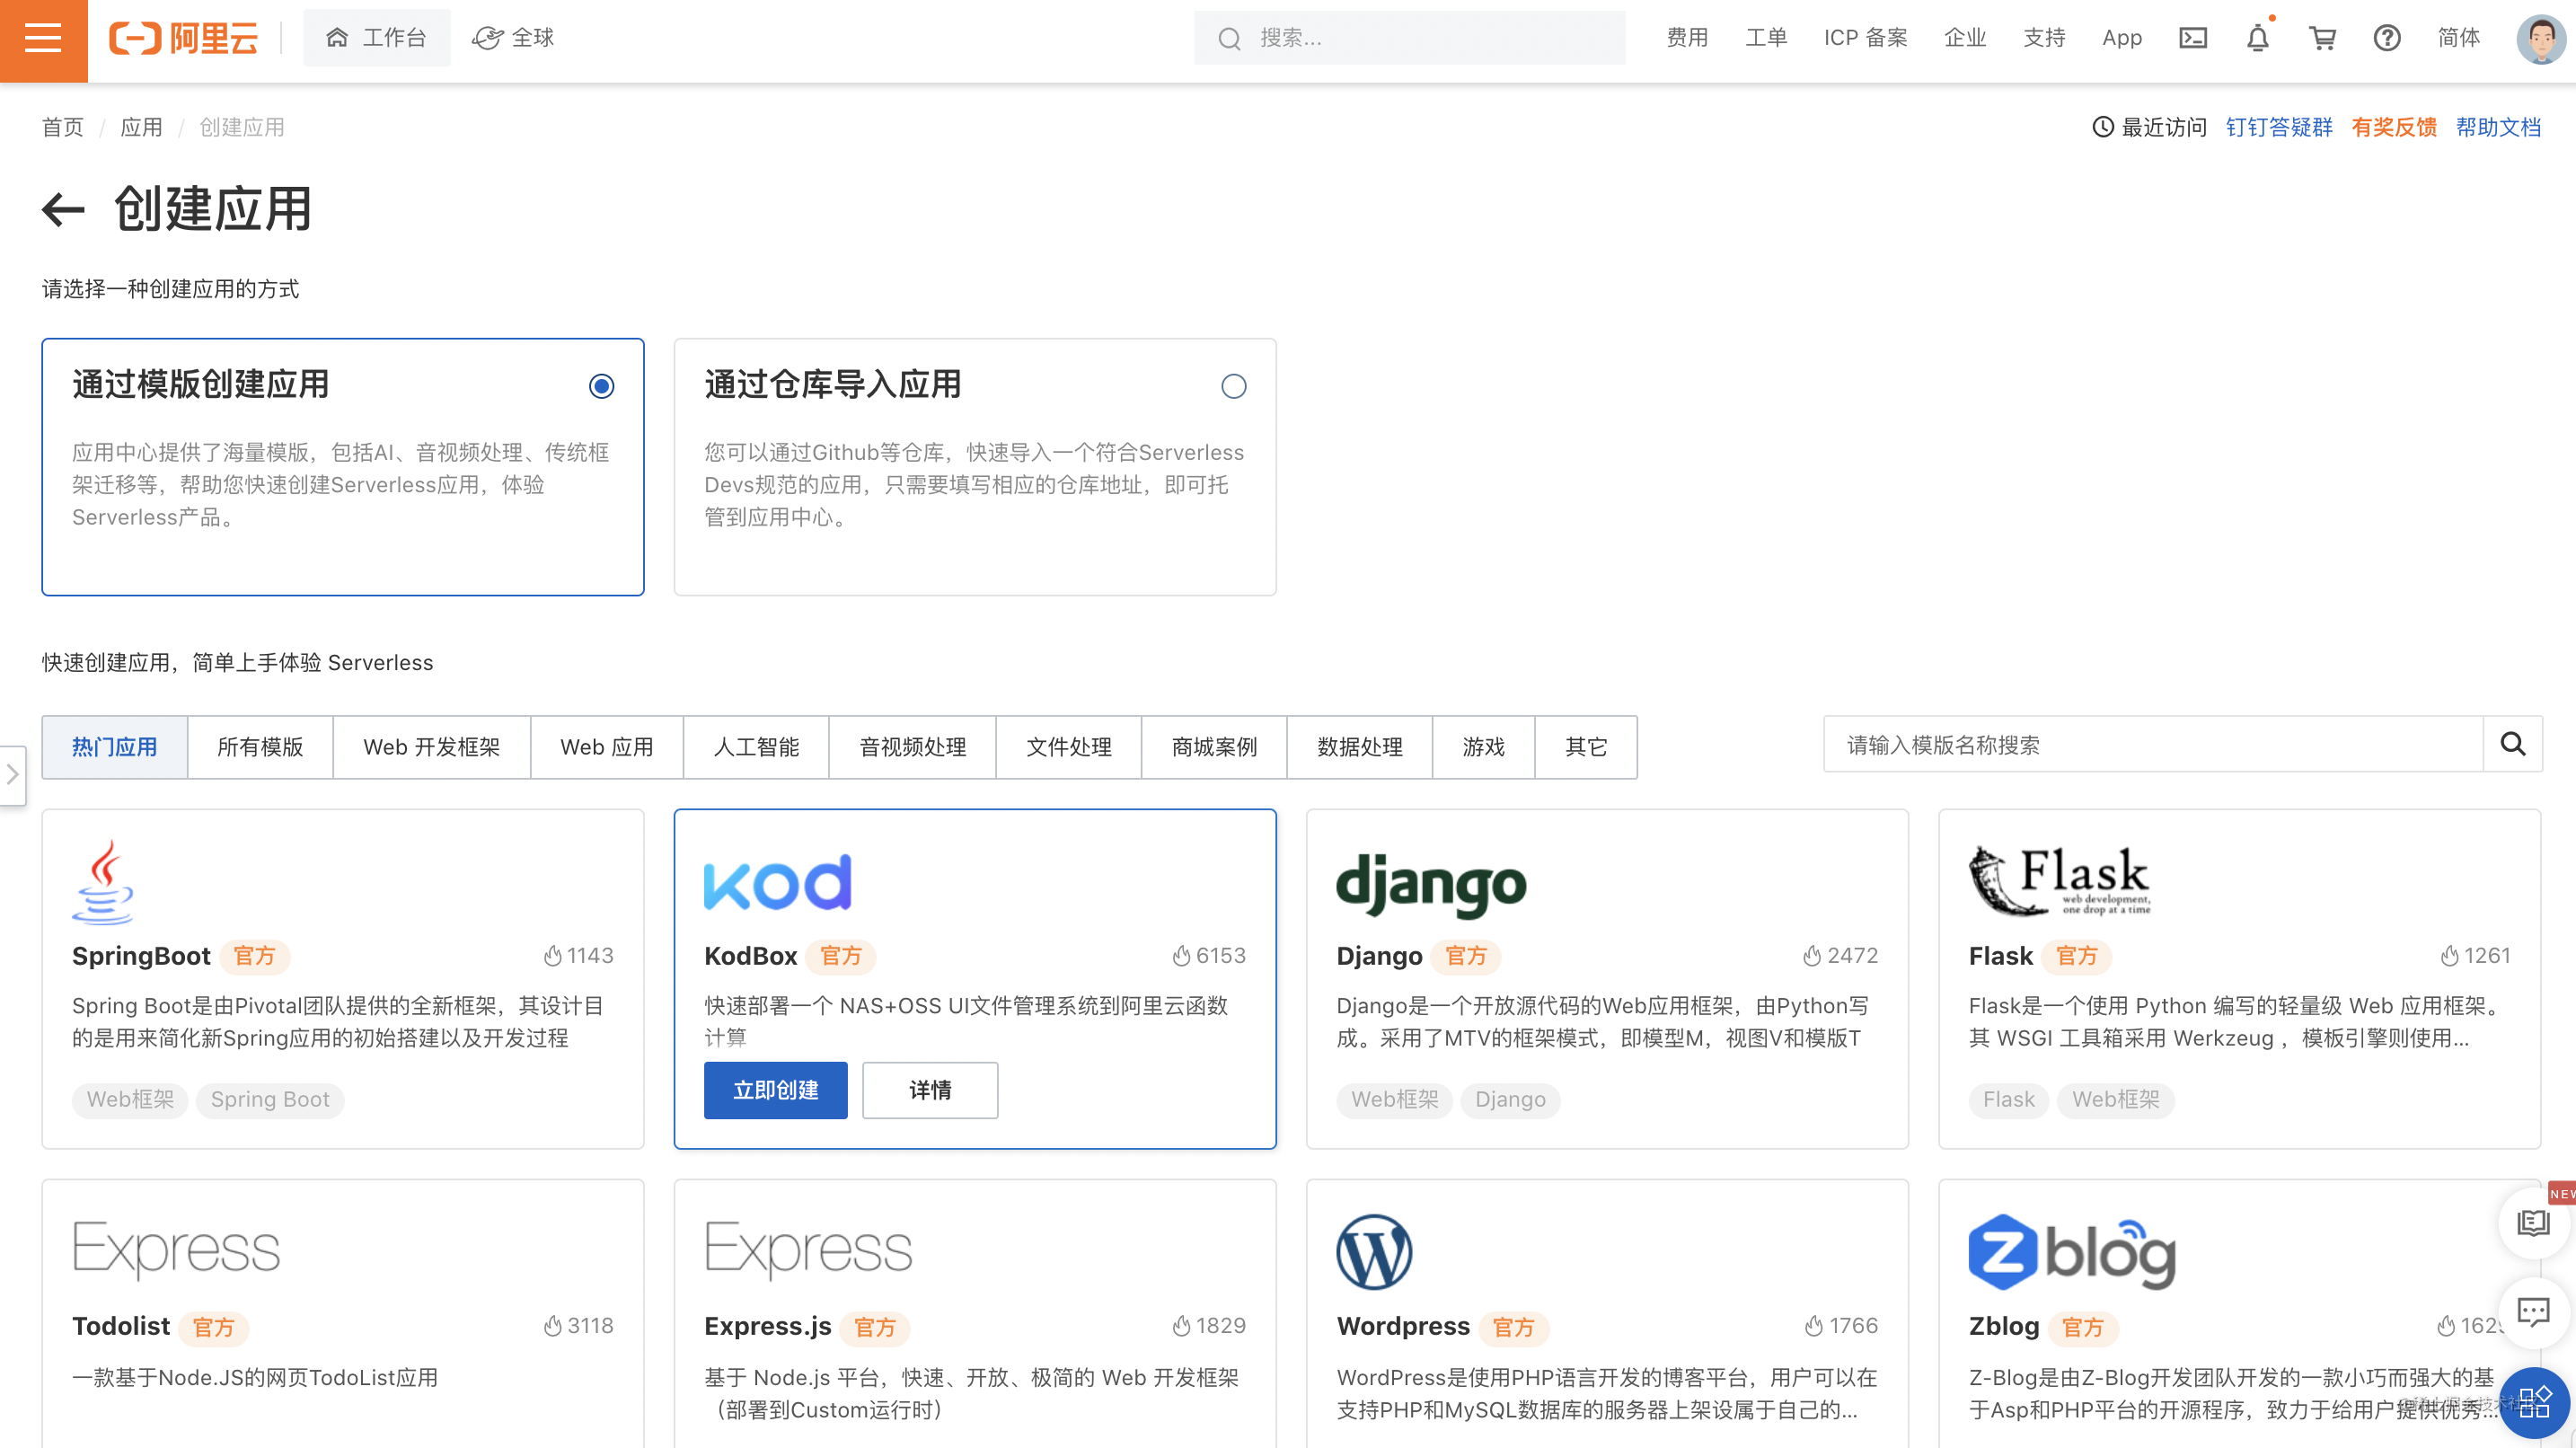Switch to the 数据处理 tab

(x=1360, y=747)
